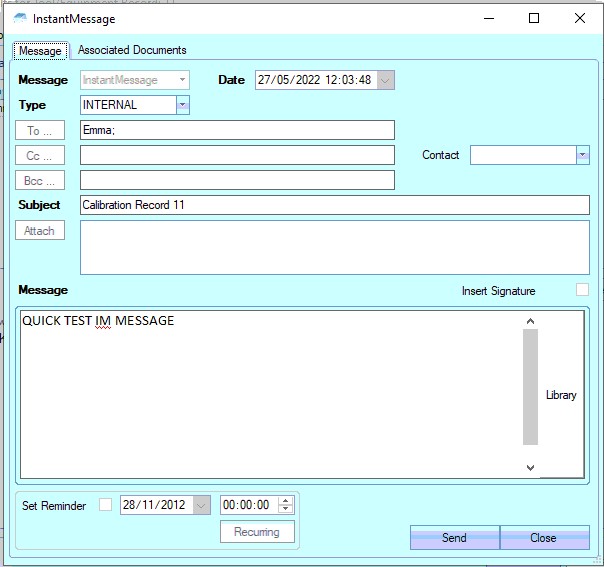
Task: Tick the Set Reminder checkbox
Action: [106, 506]
